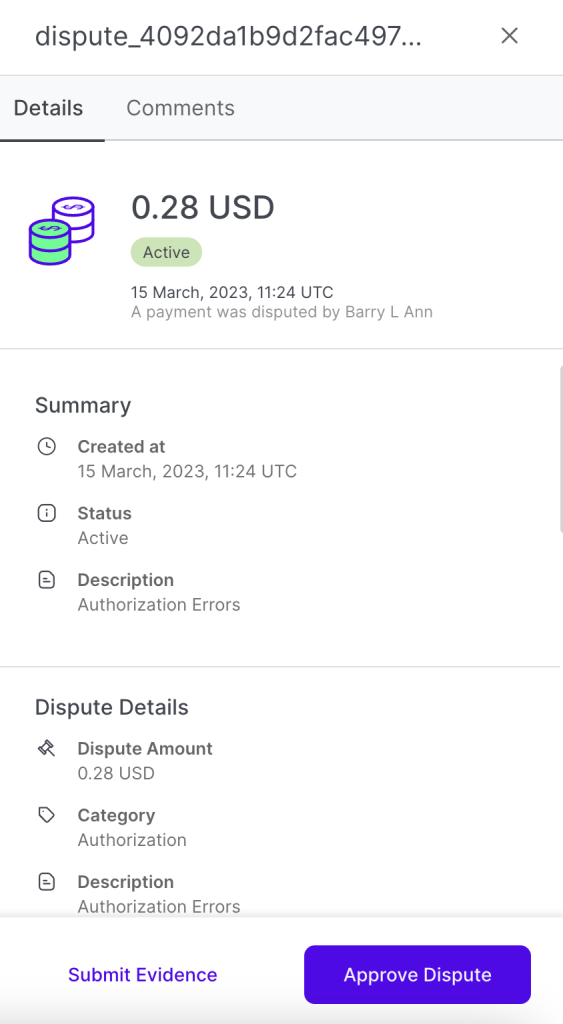
Task: Click the clock icon beside Created at
Action: [46, 447]
